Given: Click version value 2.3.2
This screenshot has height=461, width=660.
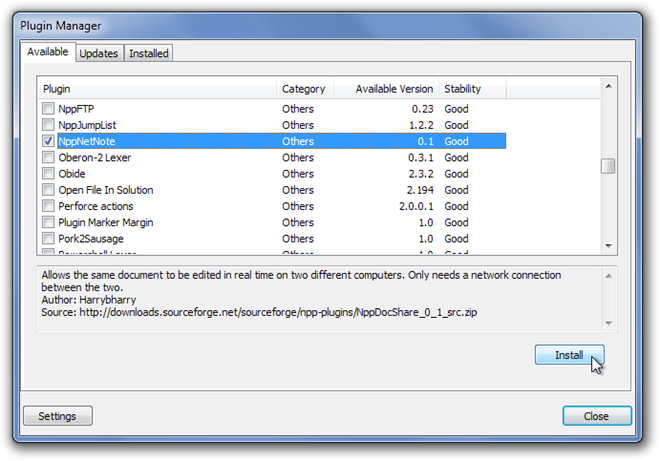Looking at the screenshot, I should coord(421,173).
